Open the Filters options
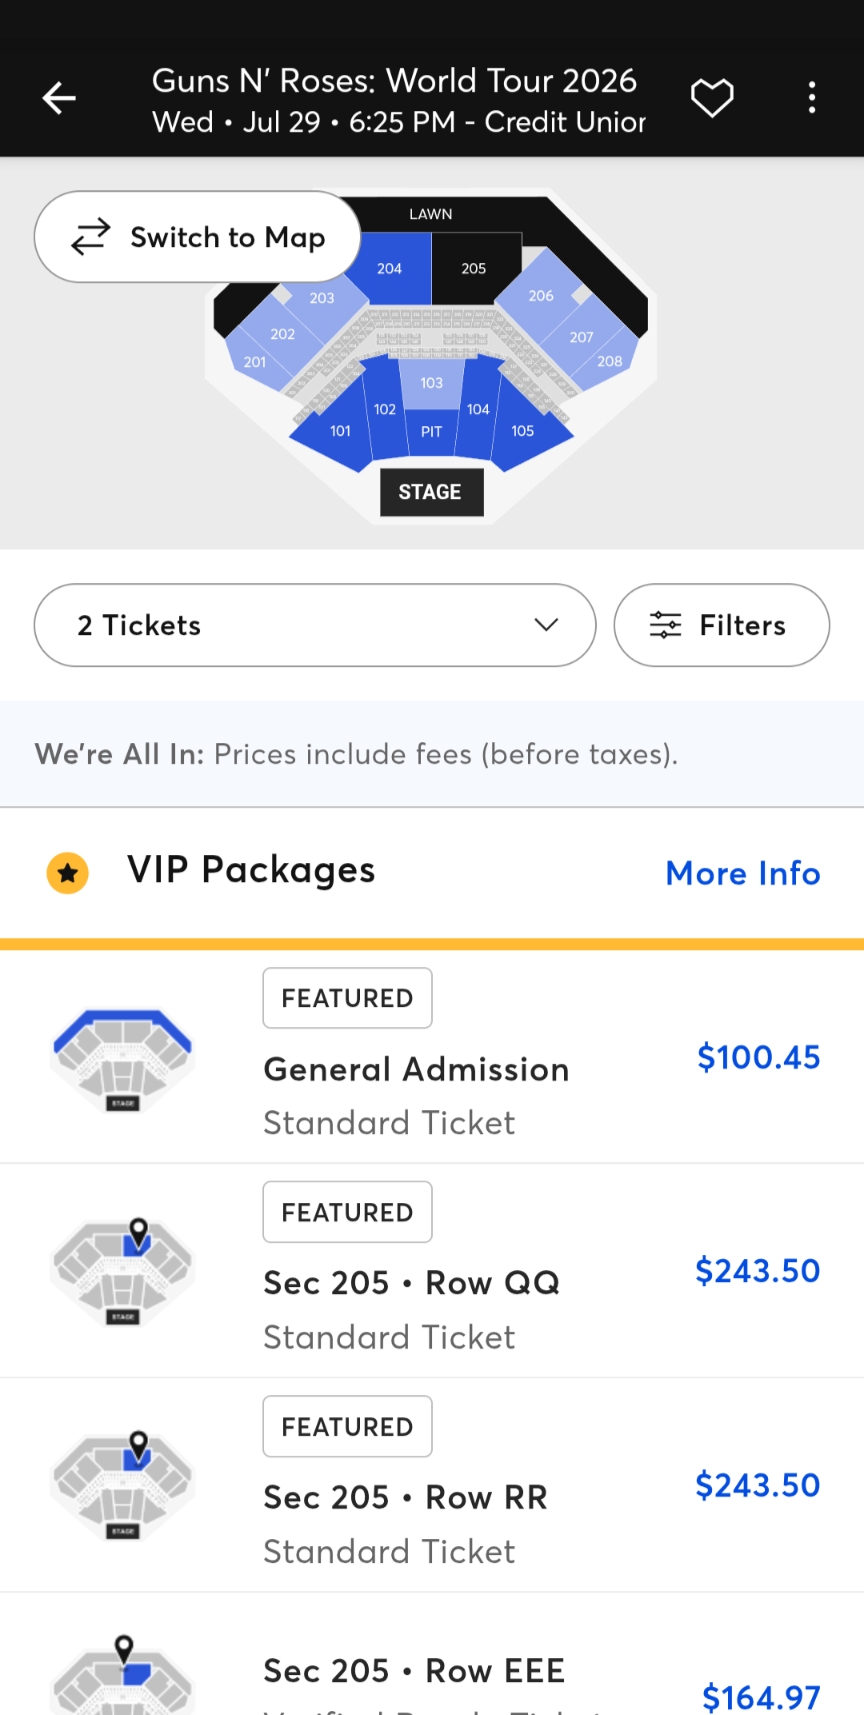 (x=721, y=625)
